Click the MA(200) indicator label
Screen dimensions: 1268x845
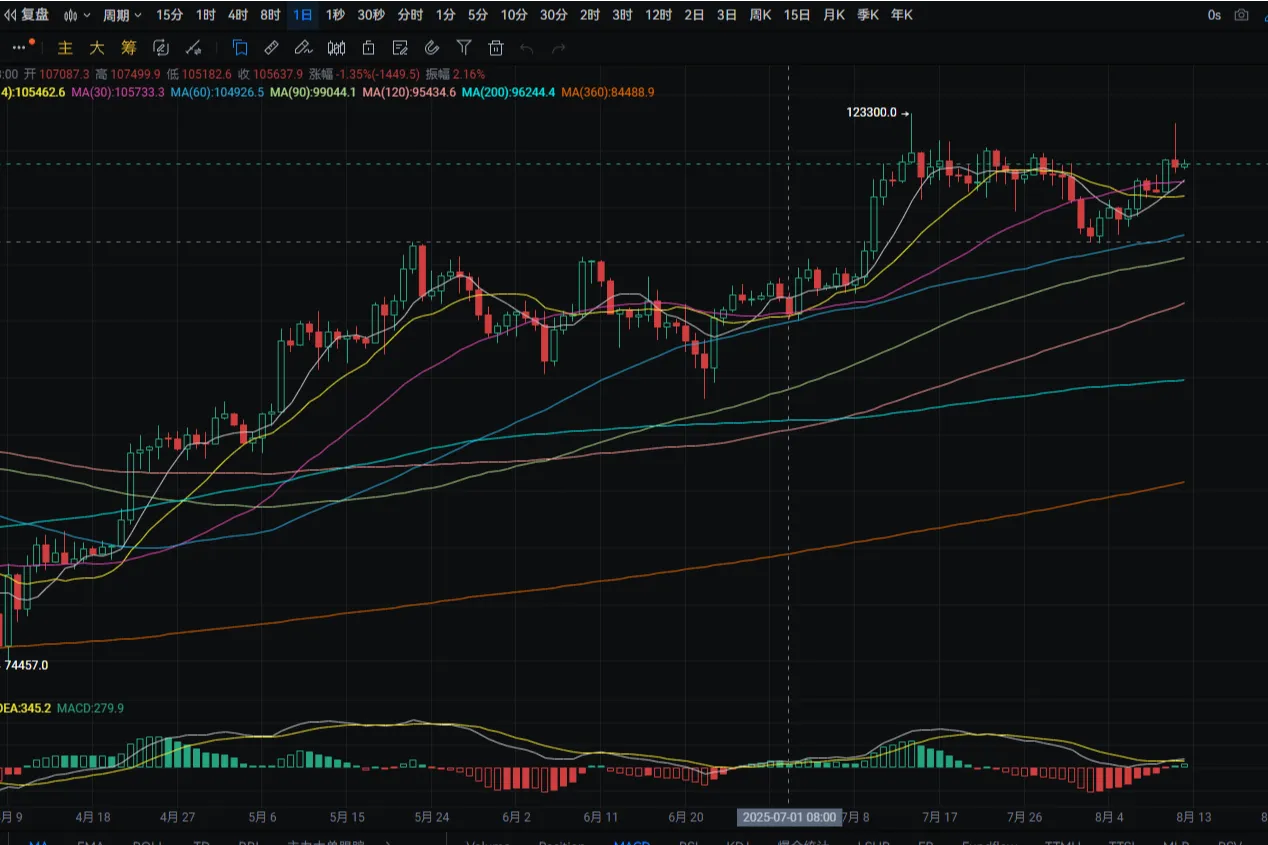click(x=508, y=92)
